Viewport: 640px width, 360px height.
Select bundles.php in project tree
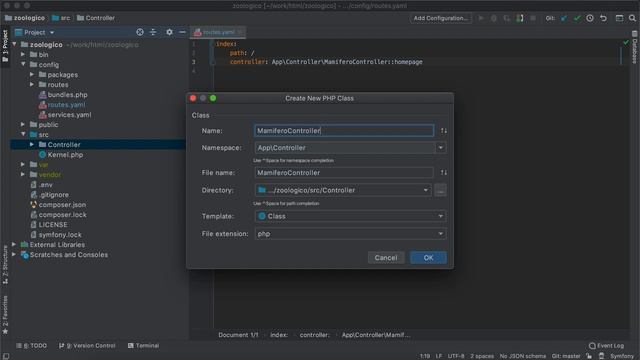(x=63, y=95)
